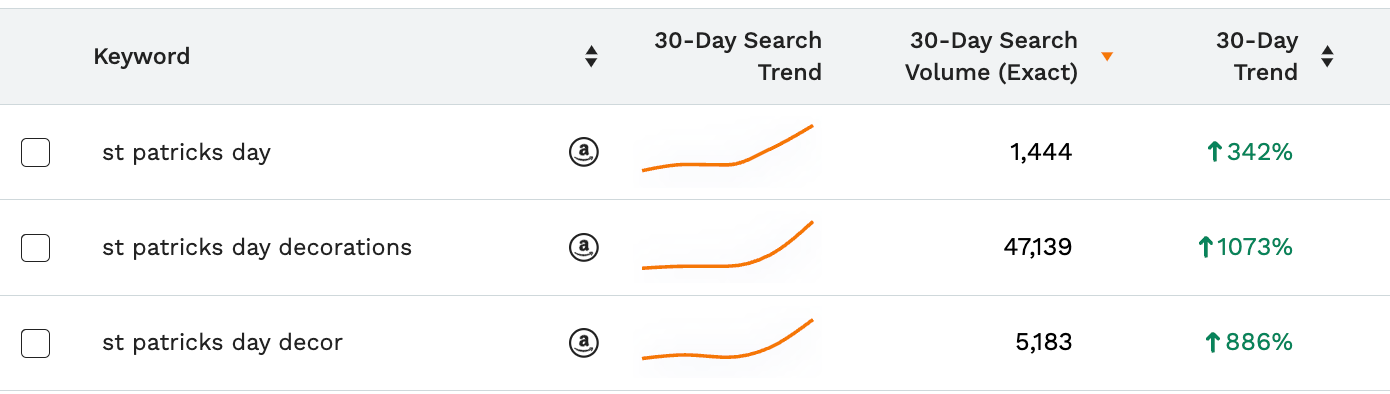Click the 30-Day Search Trend header
1390x394 pixels.
coord(738,56)
